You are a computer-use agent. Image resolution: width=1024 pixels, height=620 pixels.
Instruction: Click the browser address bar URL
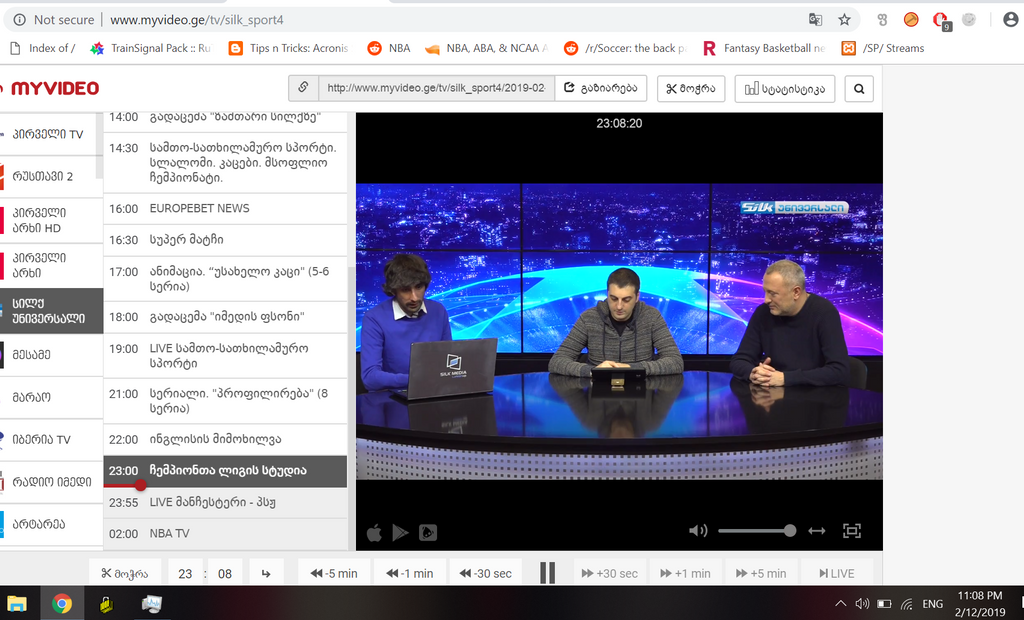click(x=197, y=20)
